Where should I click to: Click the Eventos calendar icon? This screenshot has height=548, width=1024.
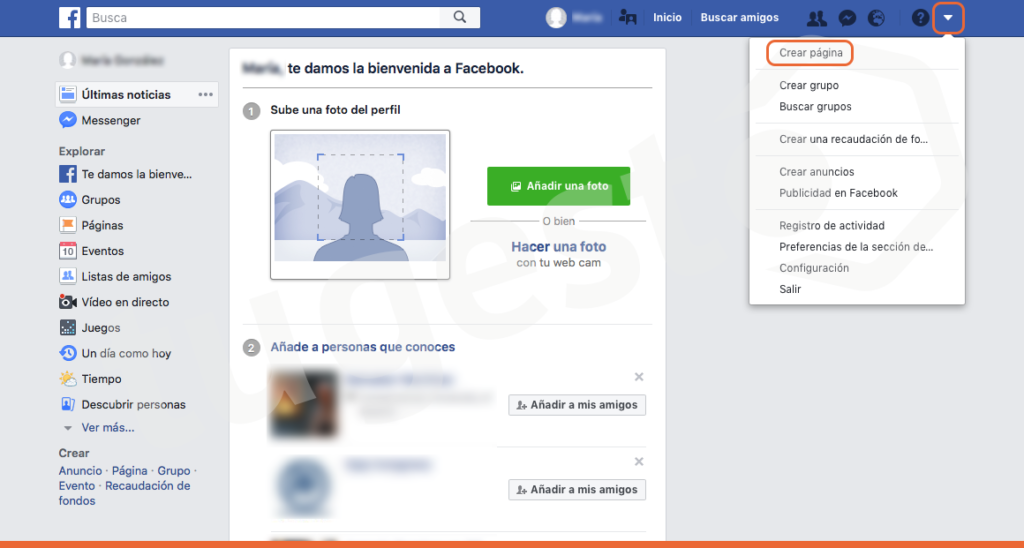click(x=67, y=251)
